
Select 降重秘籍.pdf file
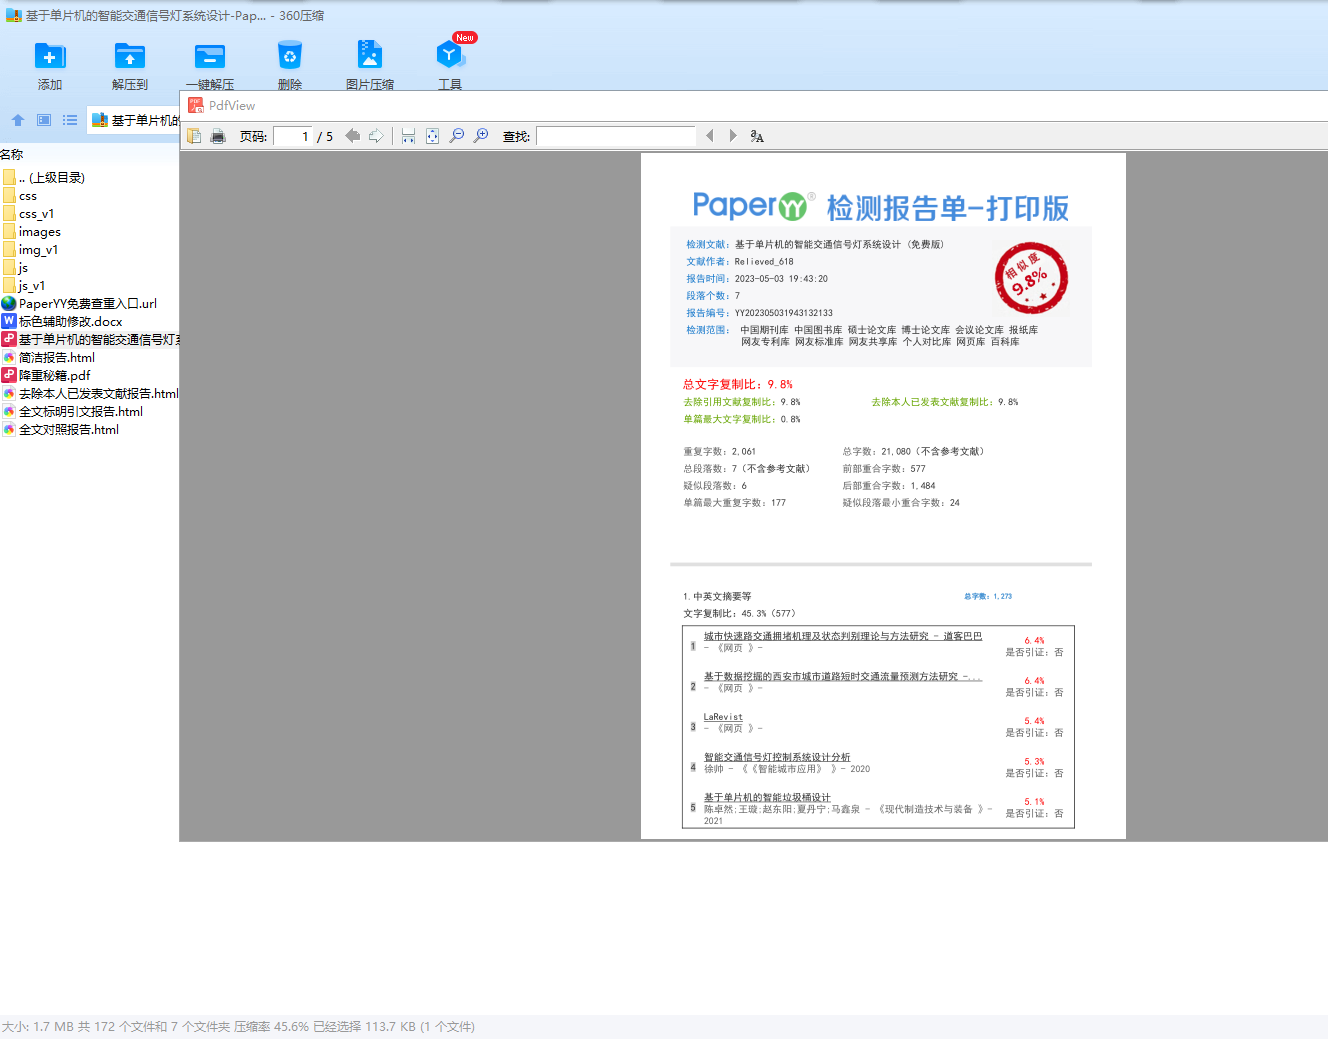click(x=46, y=375)
